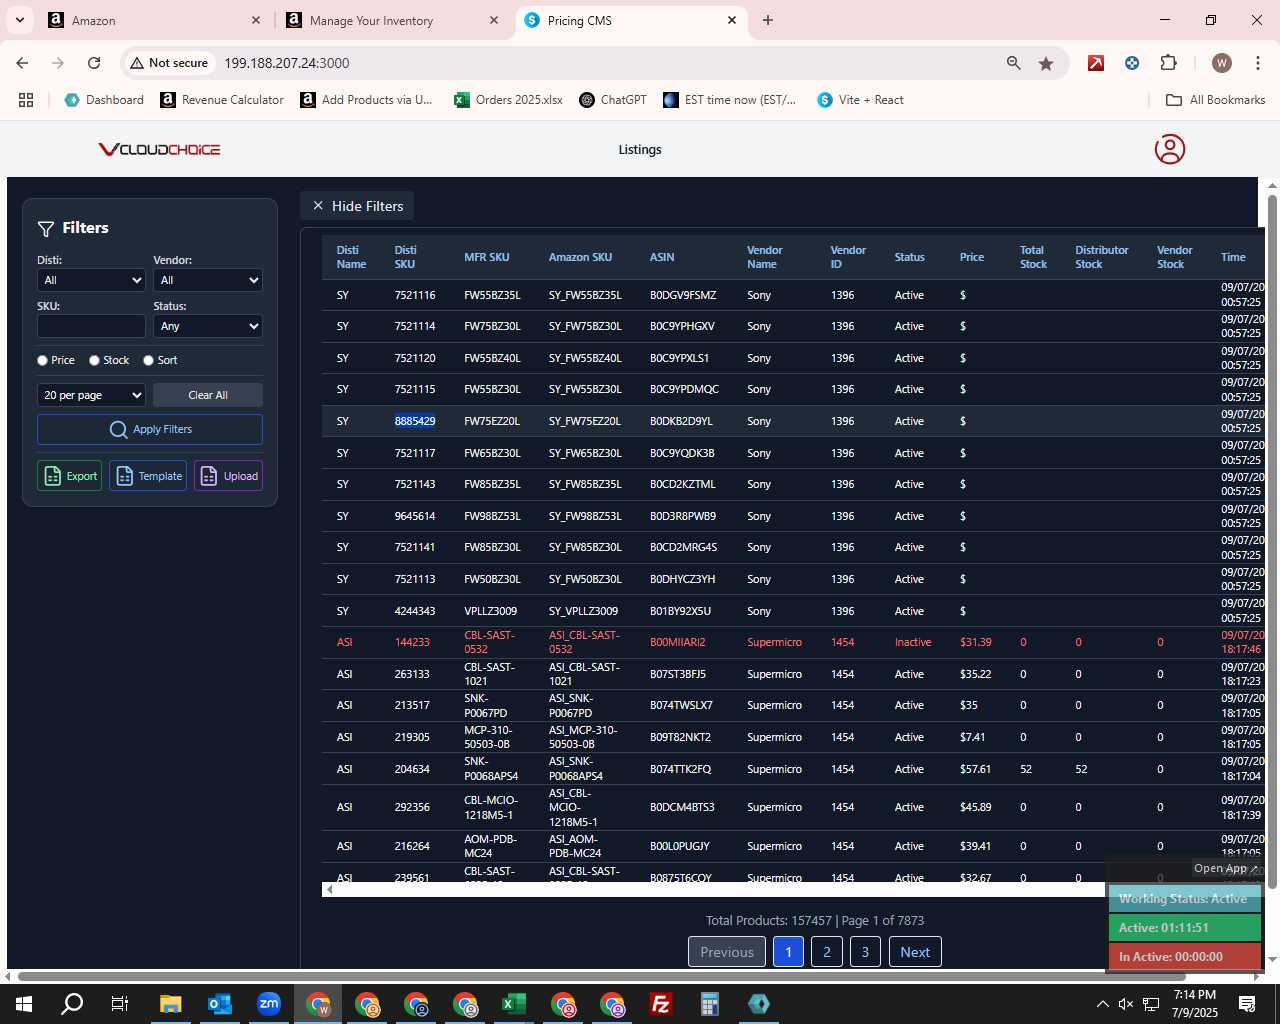
Task: Click the Hide Filters button
Action: click(357, 206)
